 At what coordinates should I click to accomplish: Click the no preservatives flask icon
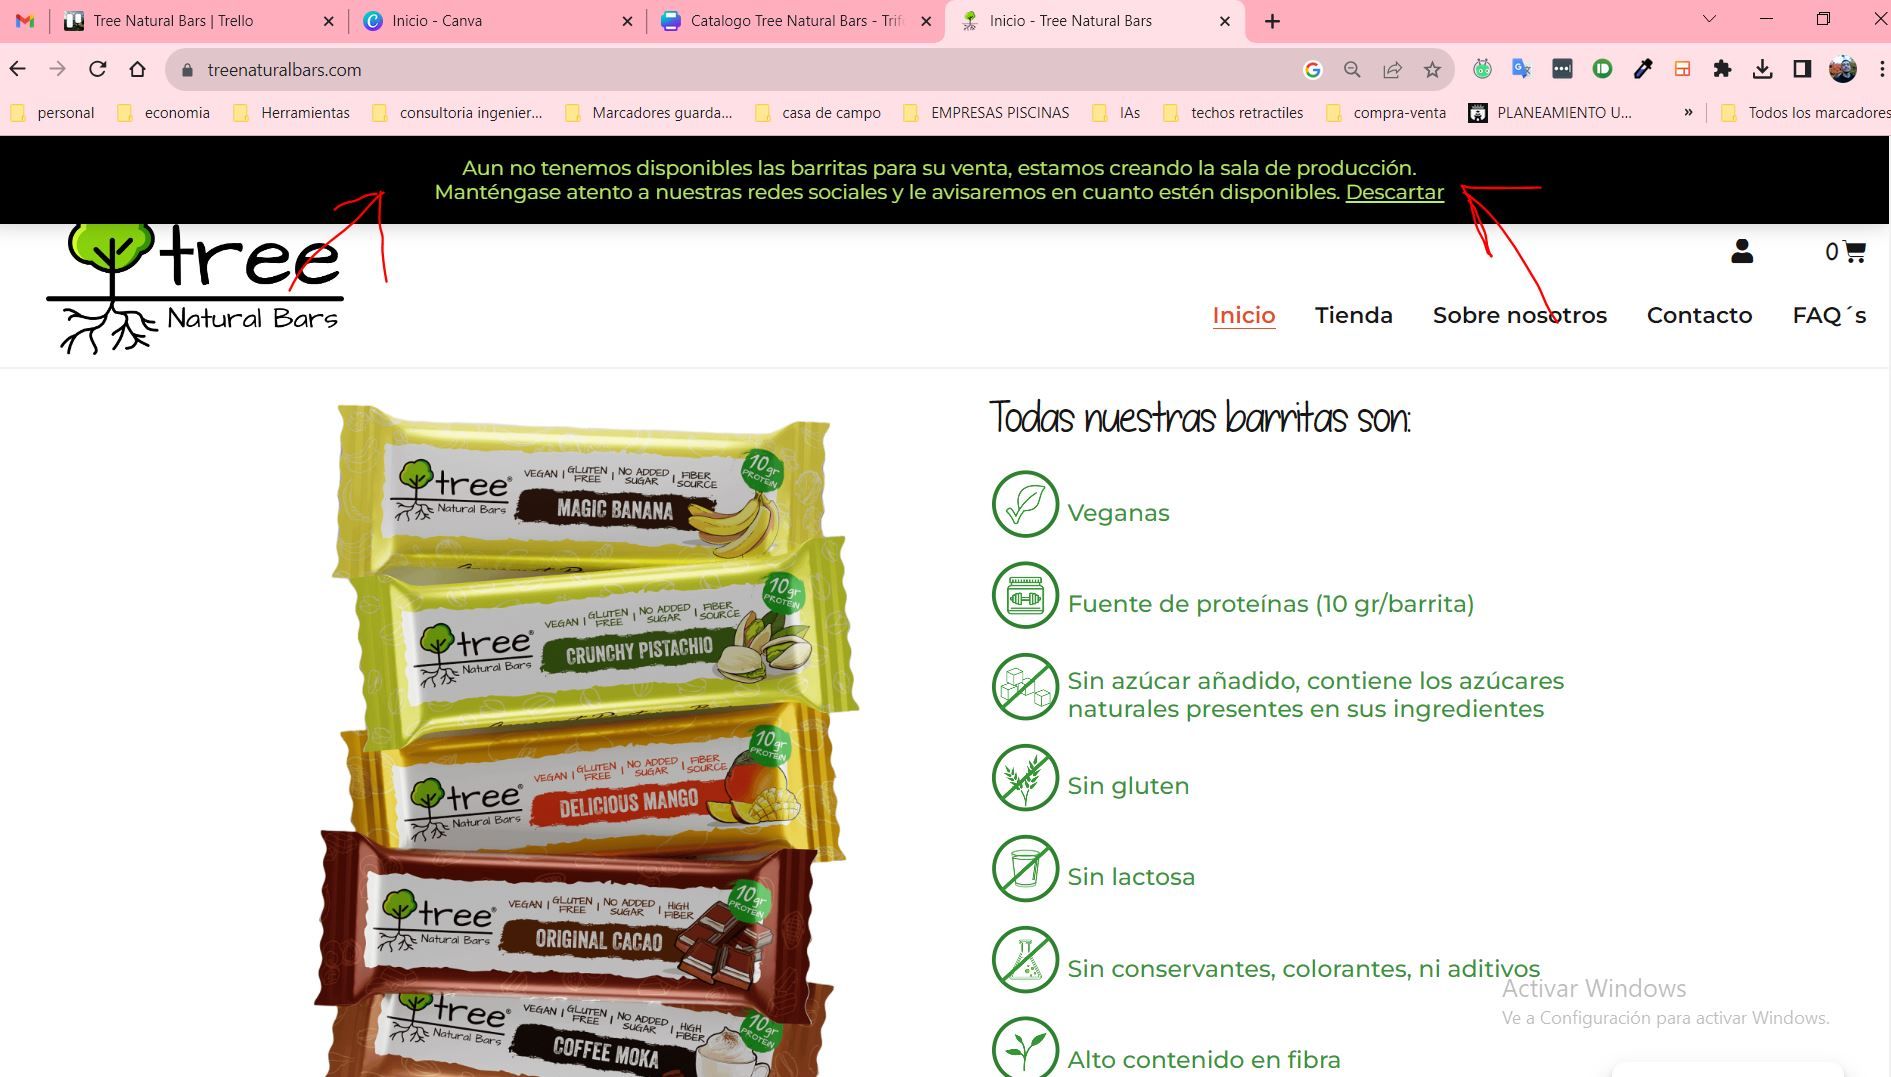pos(1025,960)
